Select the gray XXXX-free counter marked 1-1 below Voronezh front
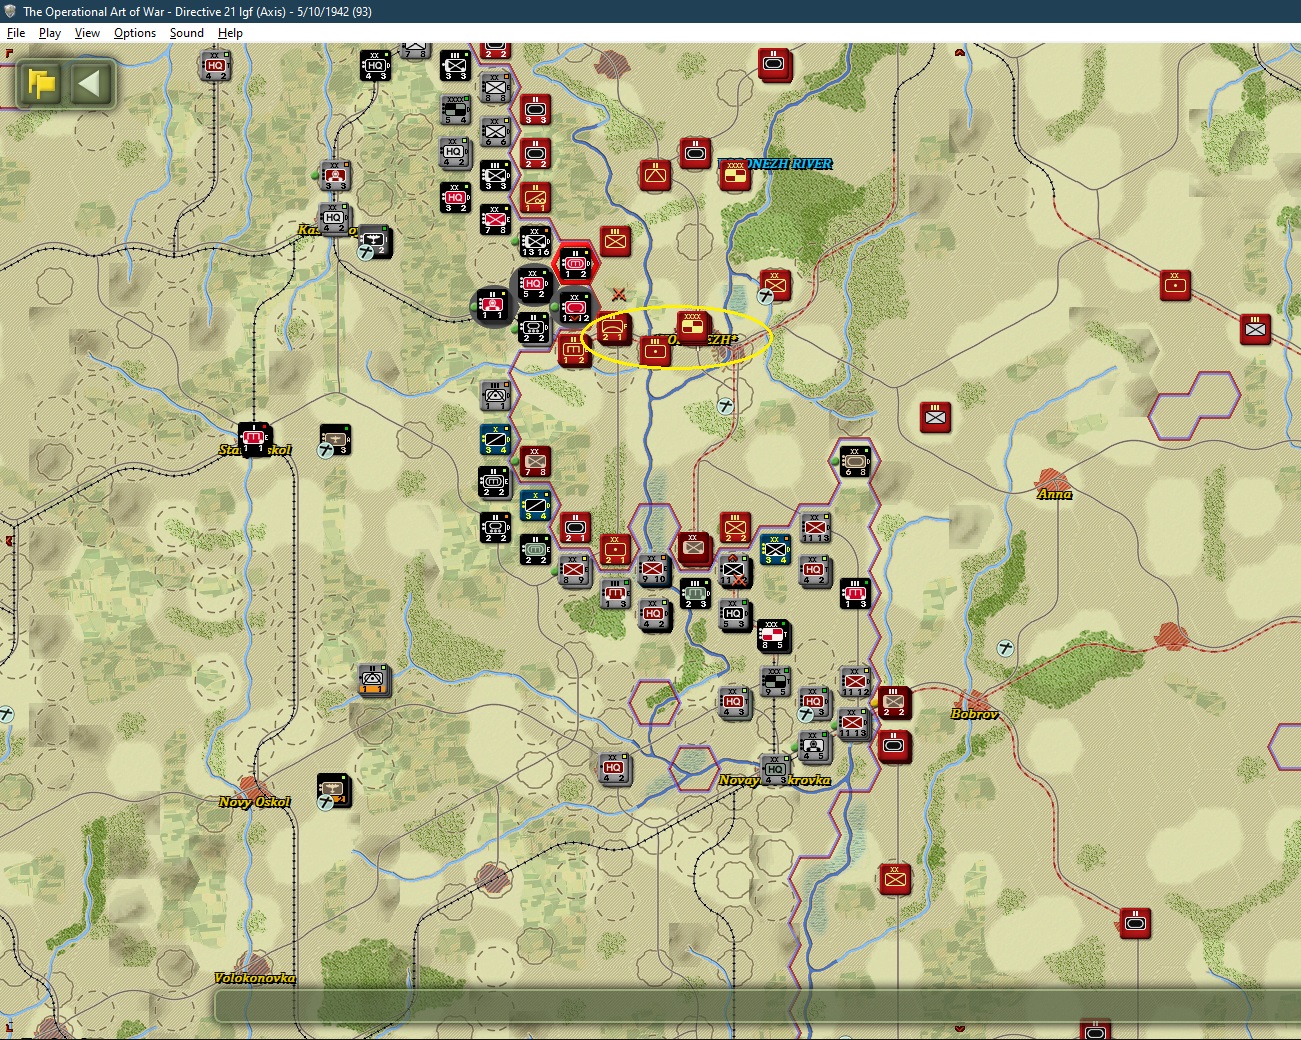The image size is (1301, 1040). [495, 395]
